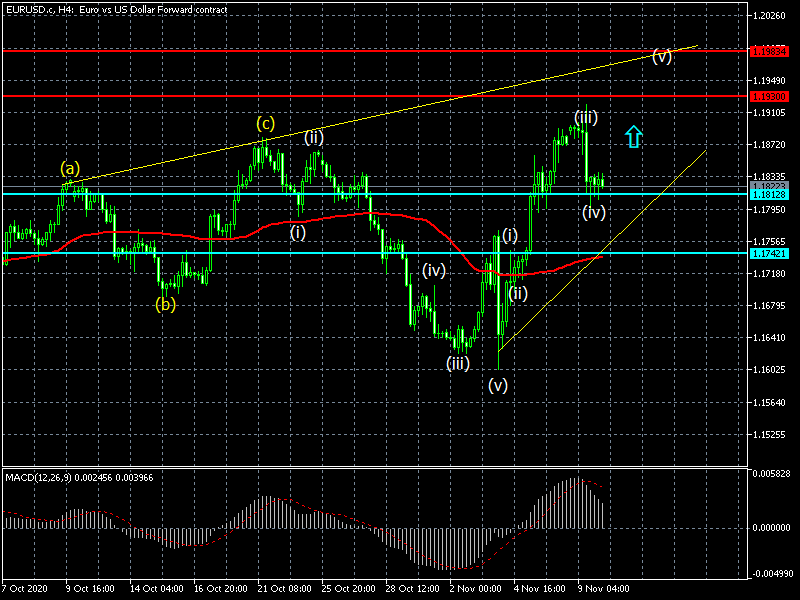Select the (iii) label under the late-October low
Image resolution: width=800 pixels, height=600 pixels.
click(x=458, y=363)
